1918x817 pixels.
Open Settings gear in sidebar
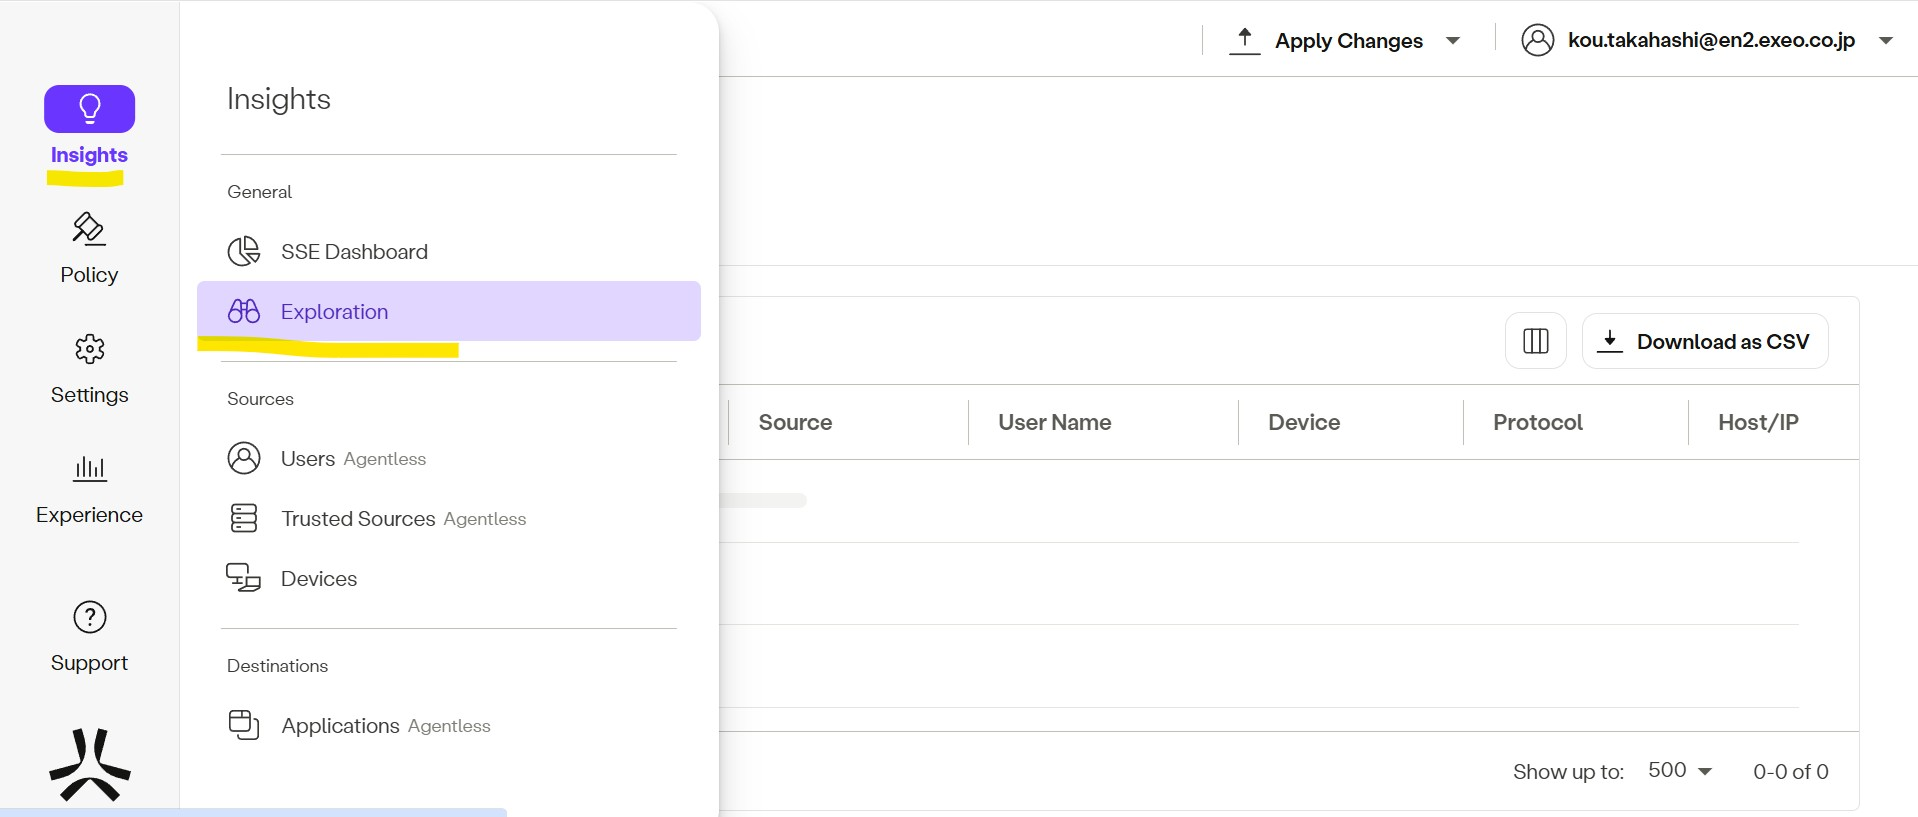(89, 349)
